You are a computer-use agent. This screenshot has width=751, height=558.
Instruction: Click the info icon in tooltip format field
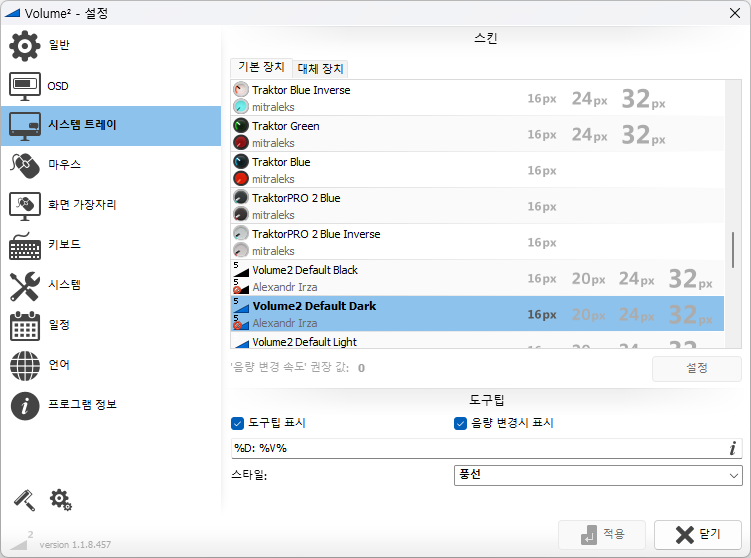(732, 448)
